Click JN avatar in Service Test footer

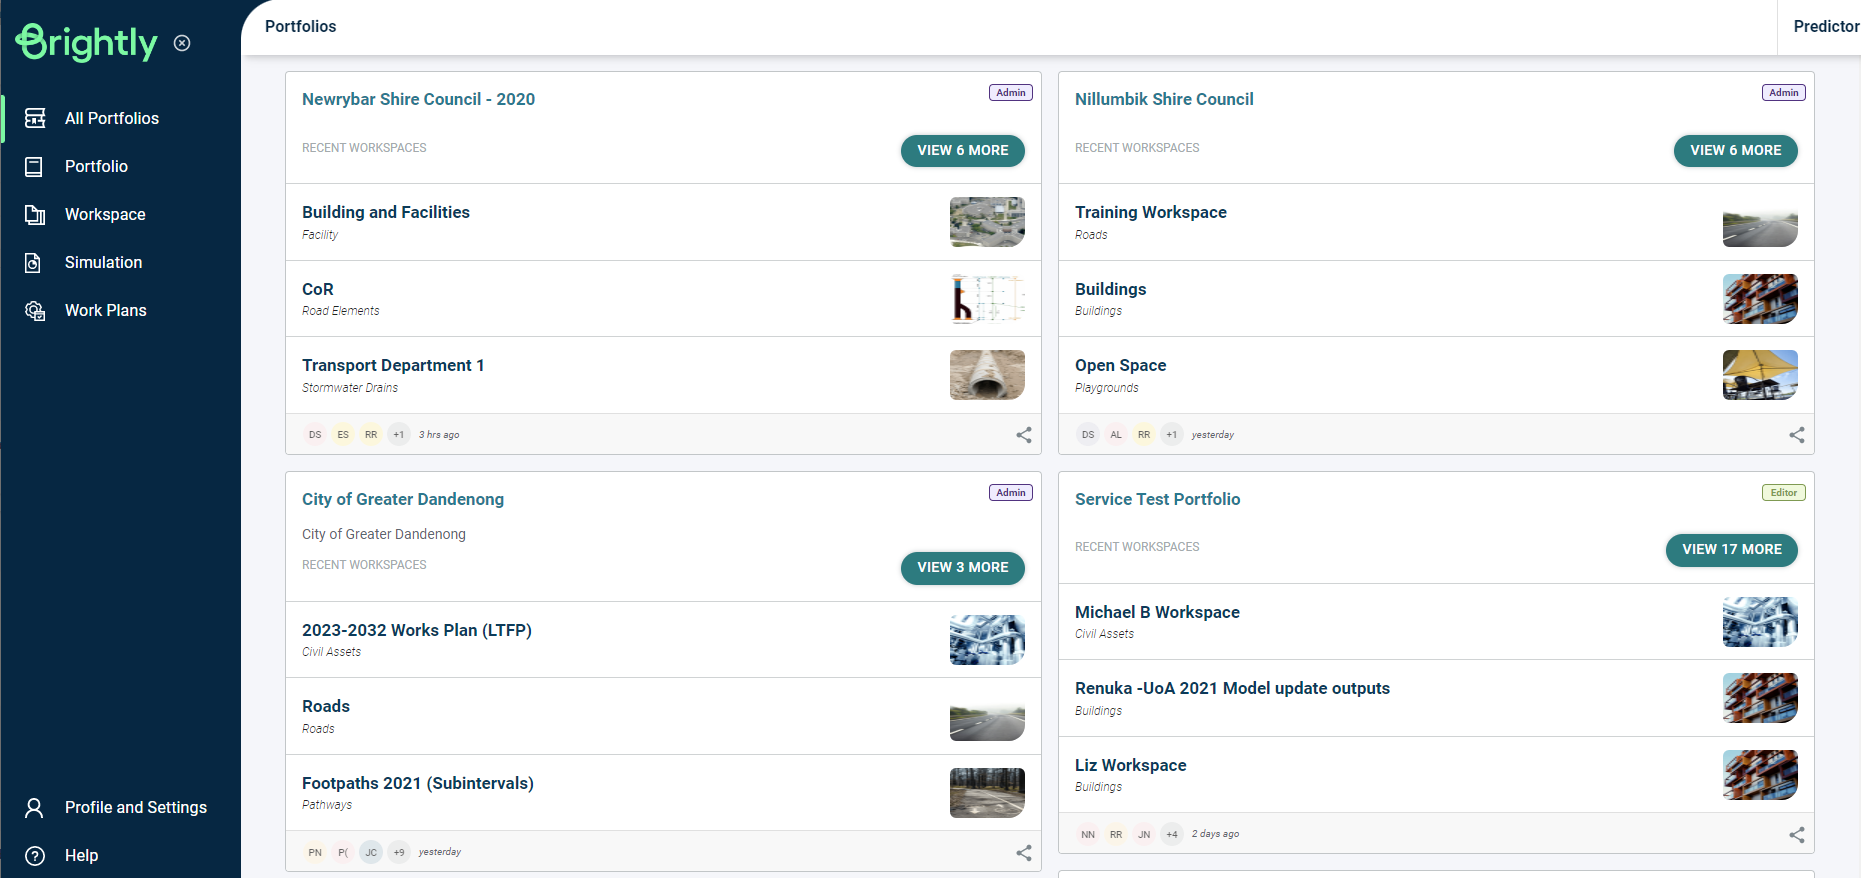1144,834
